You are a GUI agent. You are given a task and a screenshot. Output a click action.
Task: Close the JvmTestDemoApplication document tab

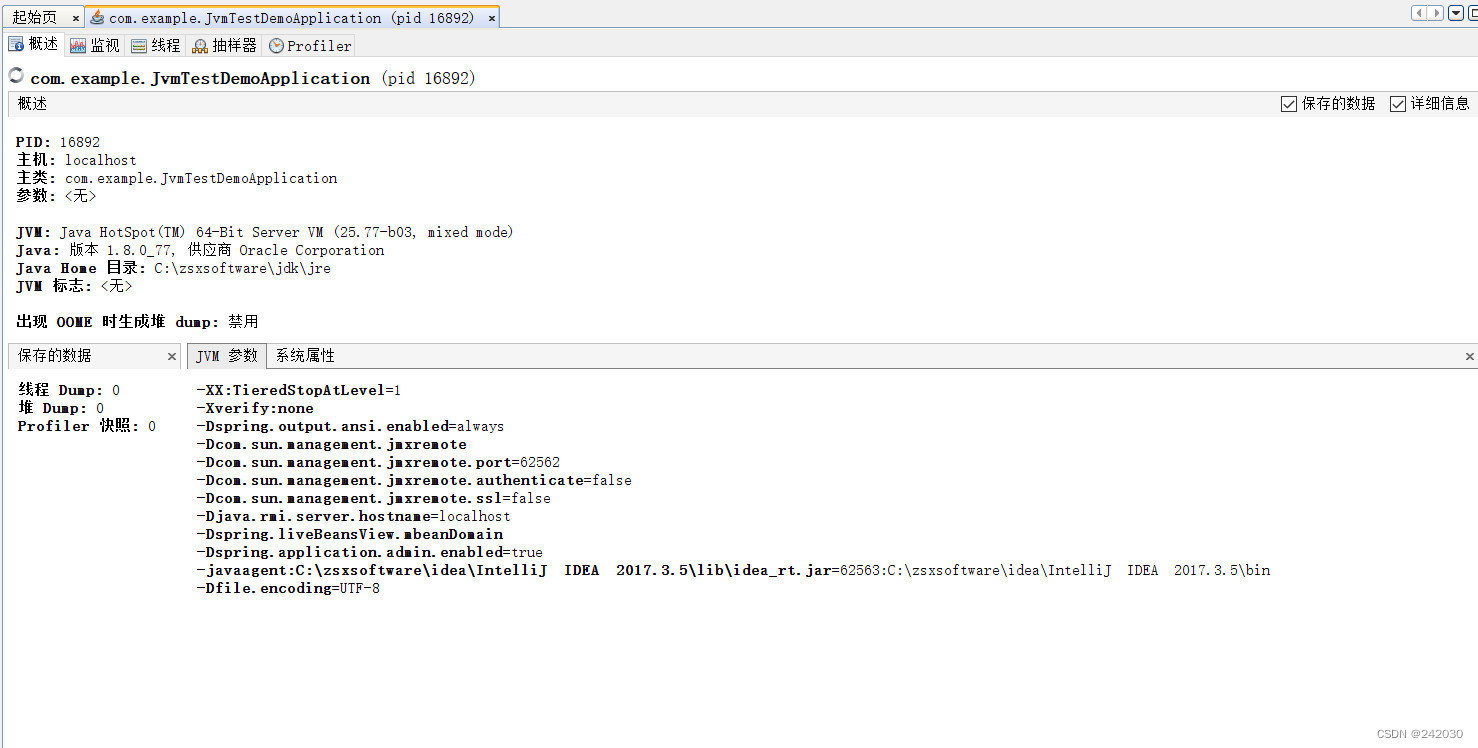492,18
